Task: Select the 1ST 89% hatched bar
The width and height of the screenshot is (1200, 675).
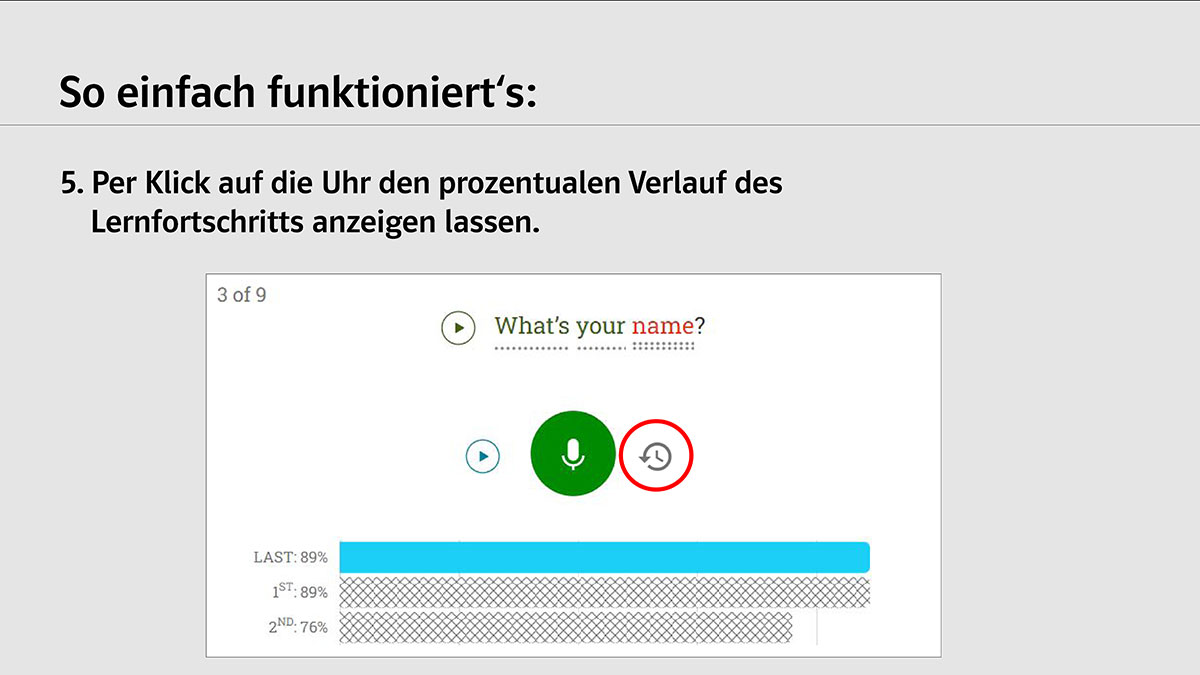Action: tap(604, 592)
